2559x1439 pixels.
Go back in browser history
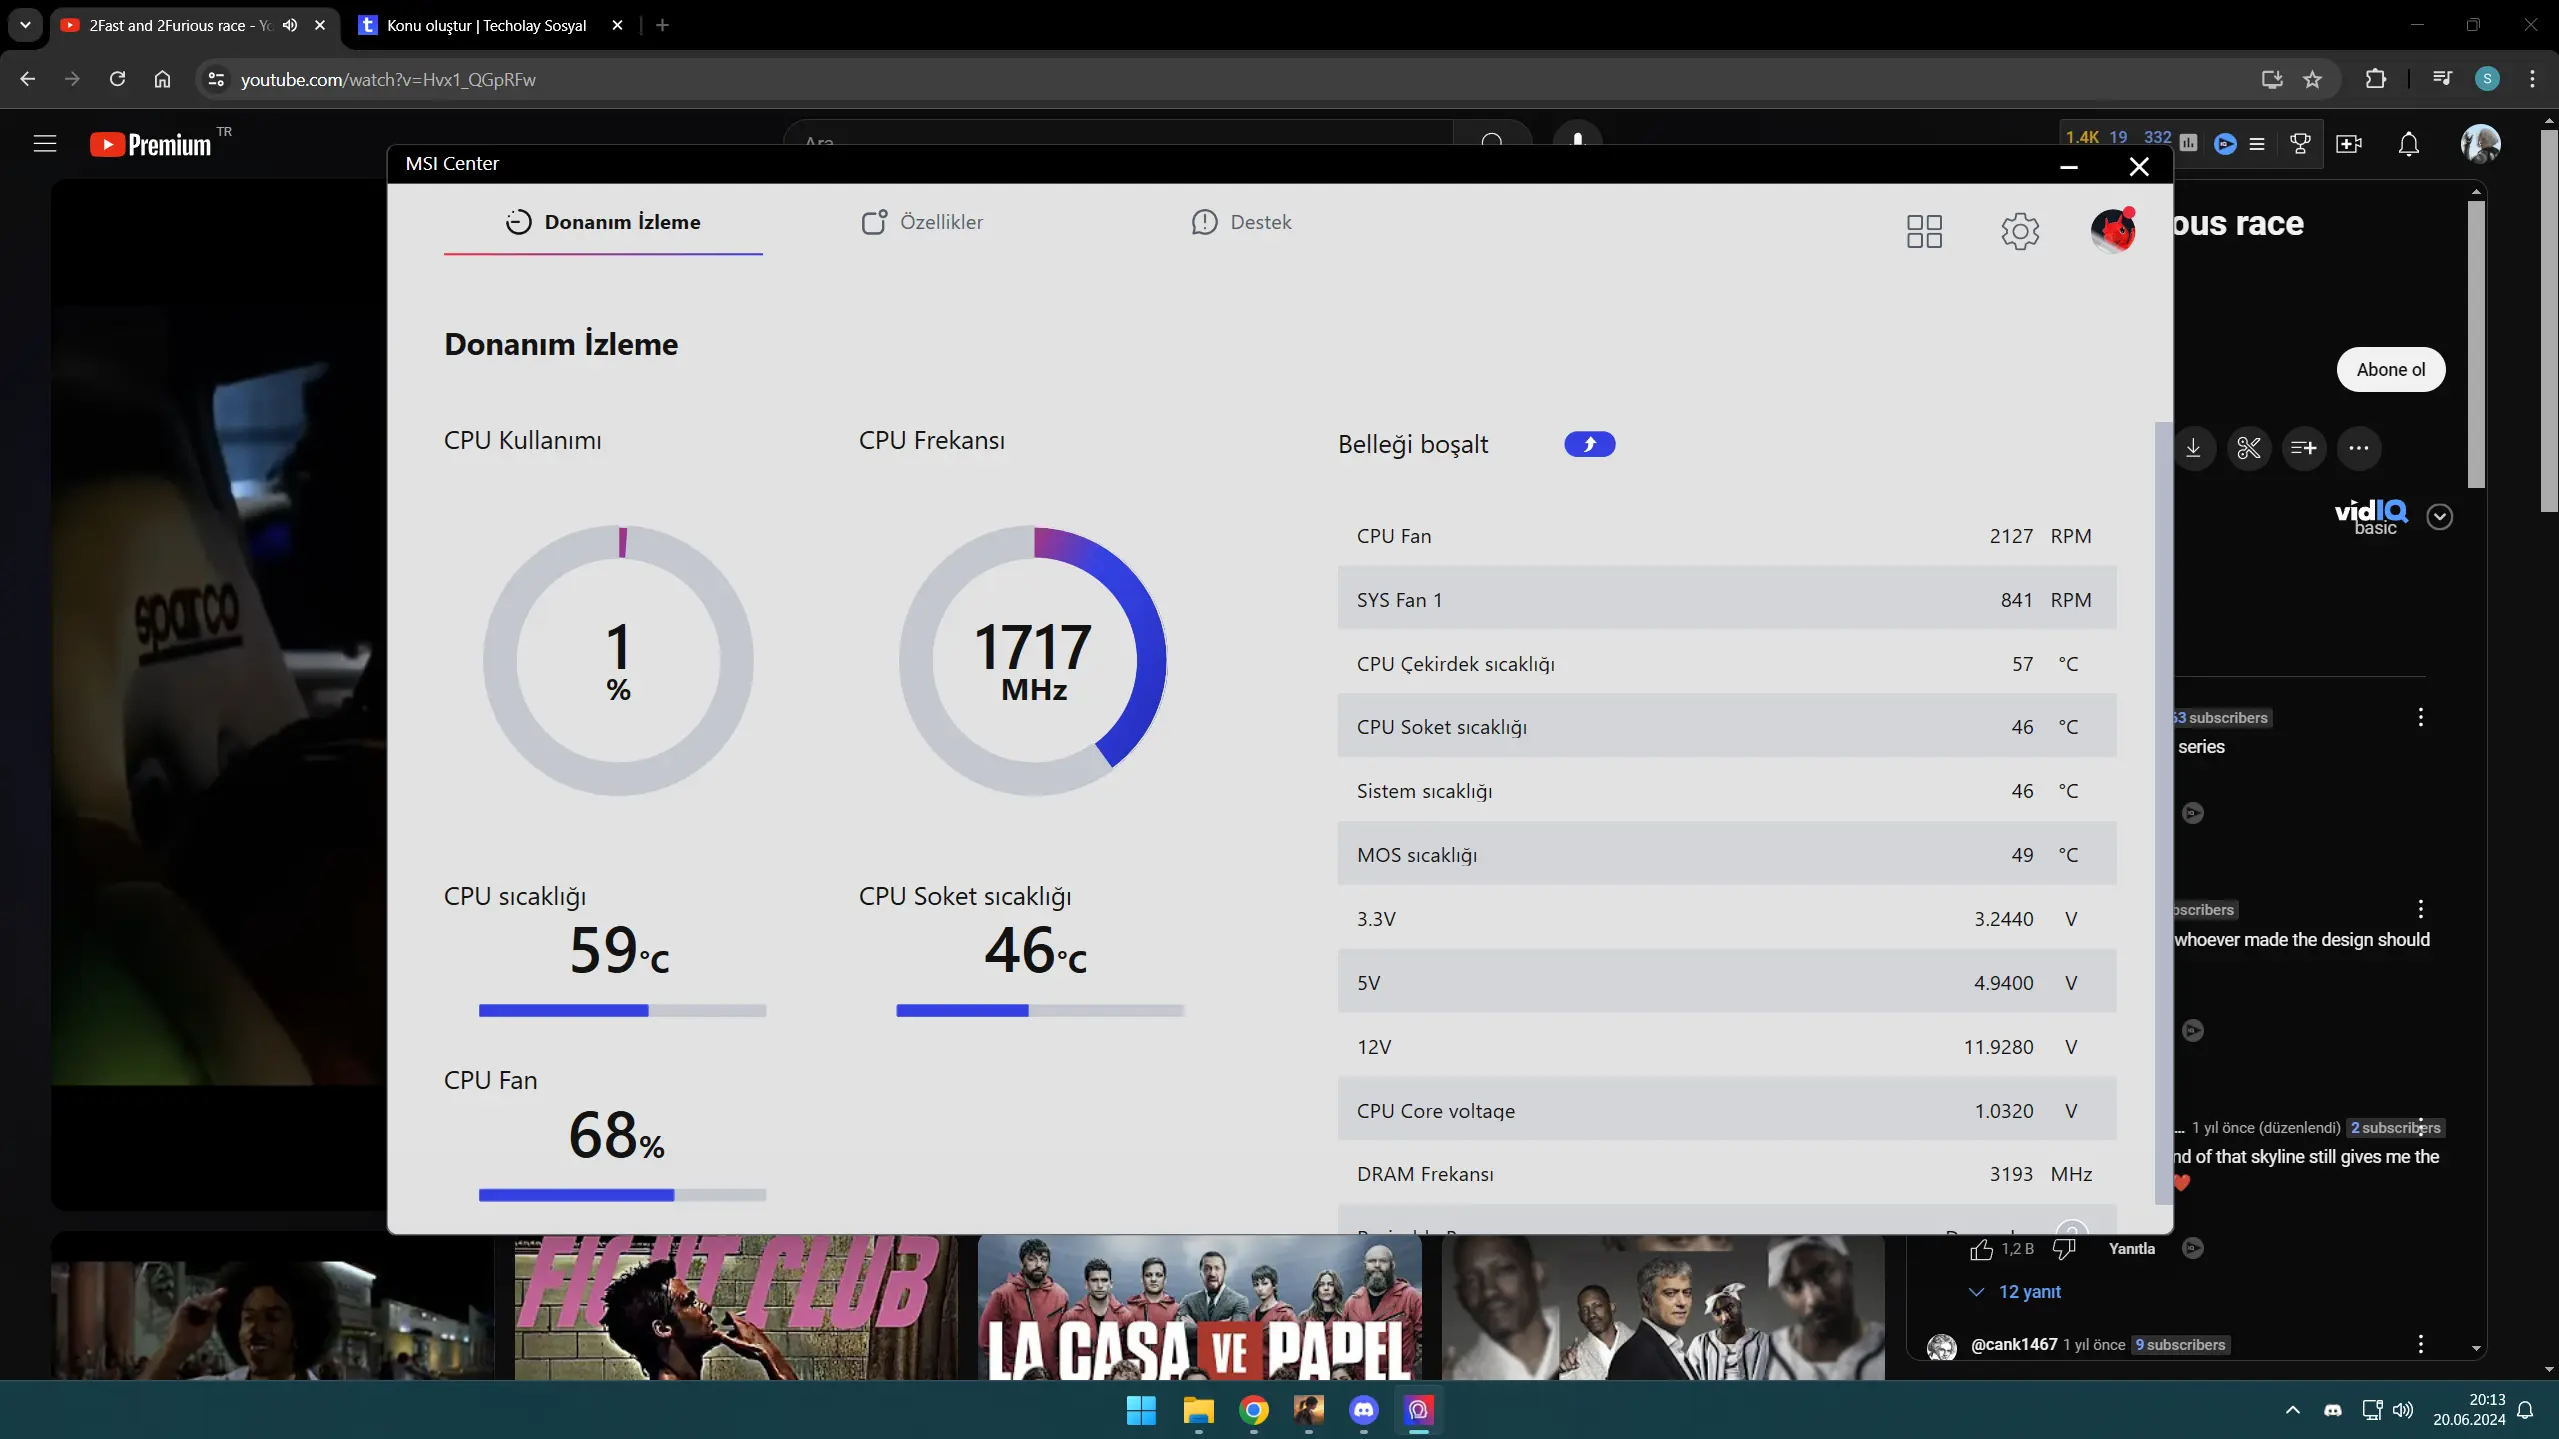[x=27, y=79]
